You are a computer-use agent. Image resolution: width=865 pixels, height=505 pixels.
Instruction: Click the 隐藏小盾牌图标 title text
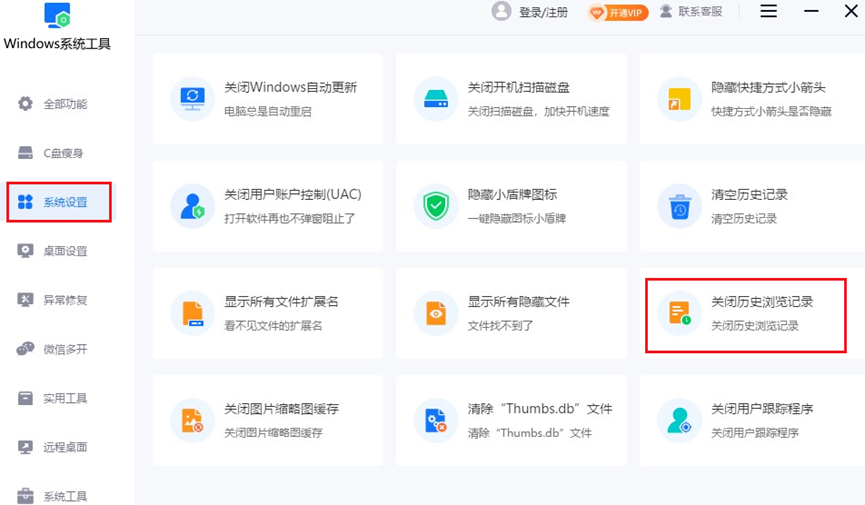(512, 194)
